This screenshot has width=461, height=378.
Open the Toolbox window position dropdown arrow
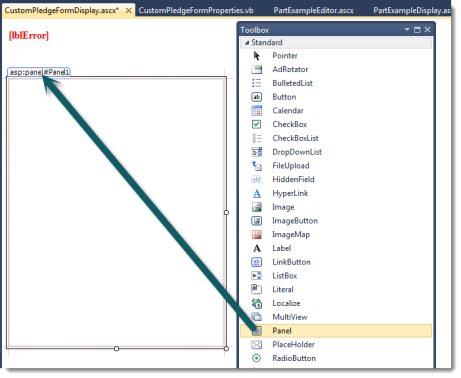coord(407,30)
